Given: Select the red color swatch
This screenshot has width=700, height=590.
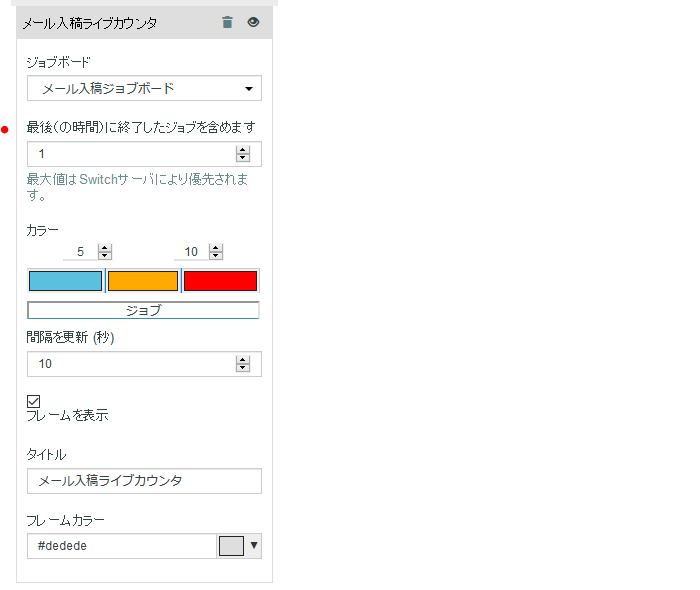Looking at the screenshot, I should coord(220,281).
